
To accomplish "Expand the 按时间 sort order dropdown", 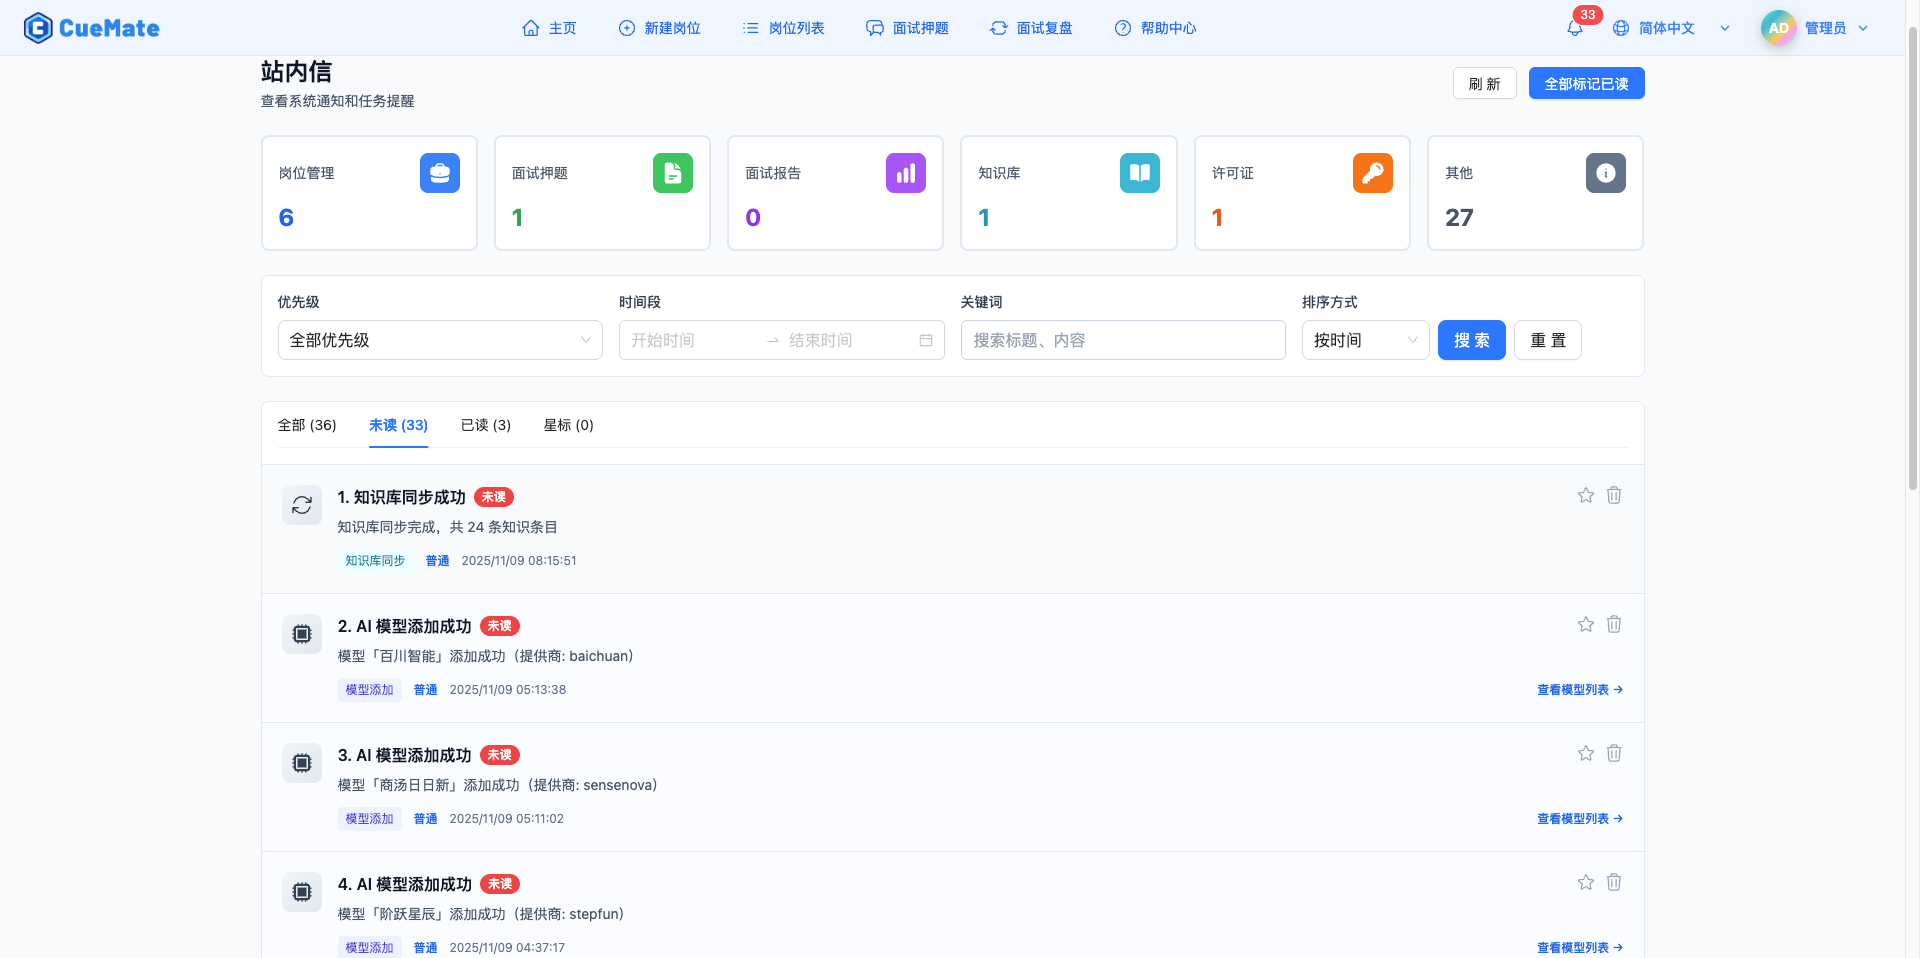I will click(1364, 340).
